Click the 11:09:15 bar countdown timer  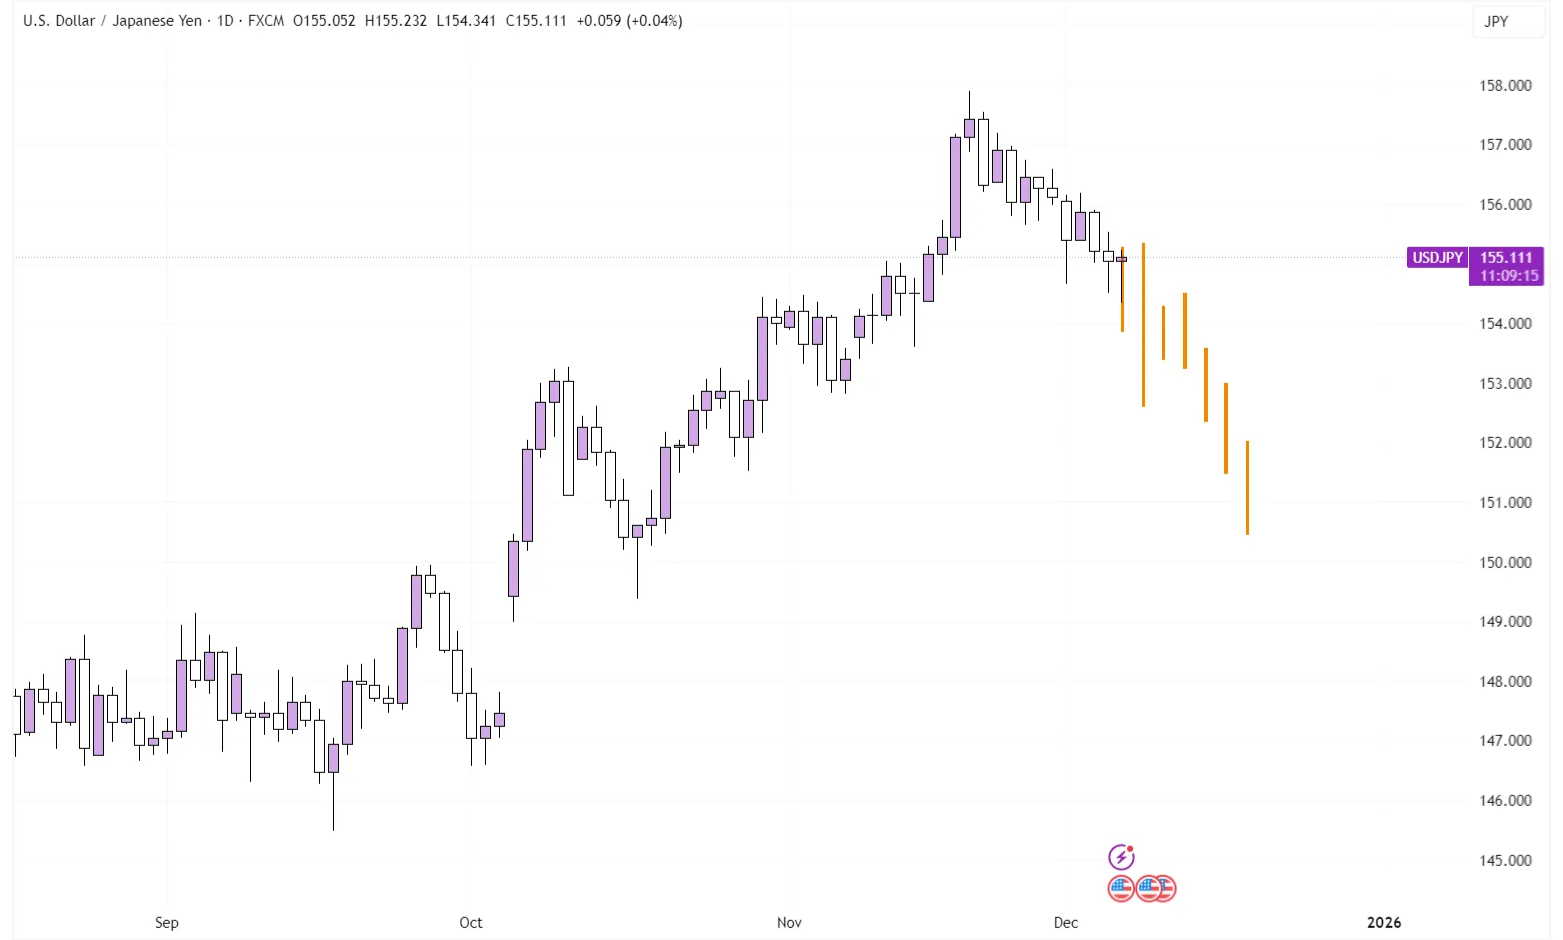click(1509, 276)
